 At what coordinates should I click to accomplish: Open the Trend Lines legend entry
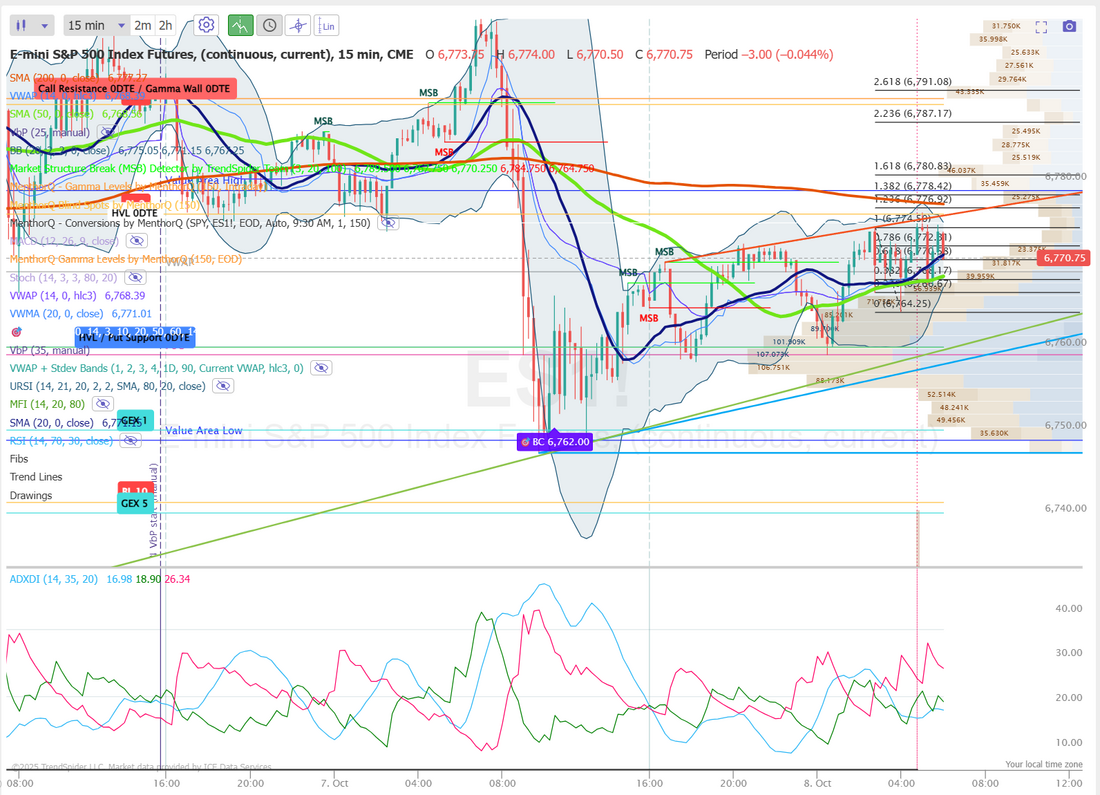point(36,477)
